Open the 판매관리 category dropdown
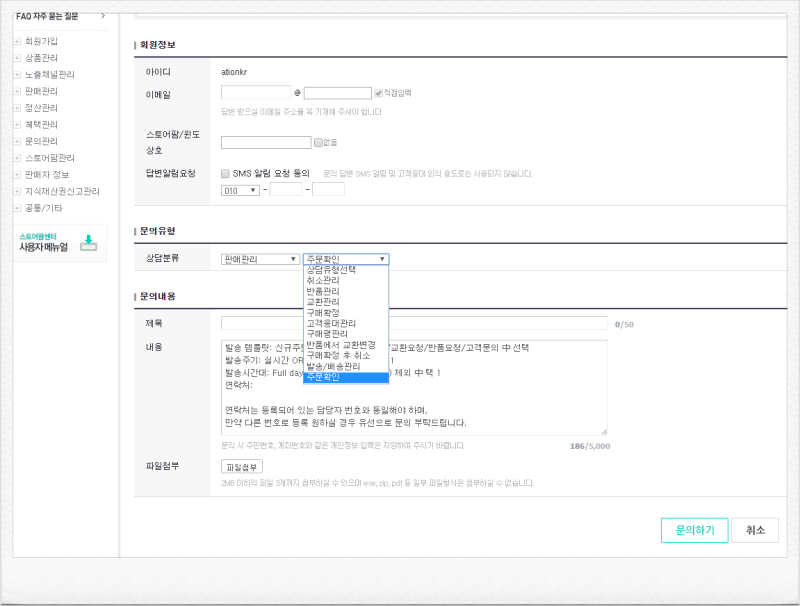The height and width of the screenshot is (606, 800). coord(260,259)
